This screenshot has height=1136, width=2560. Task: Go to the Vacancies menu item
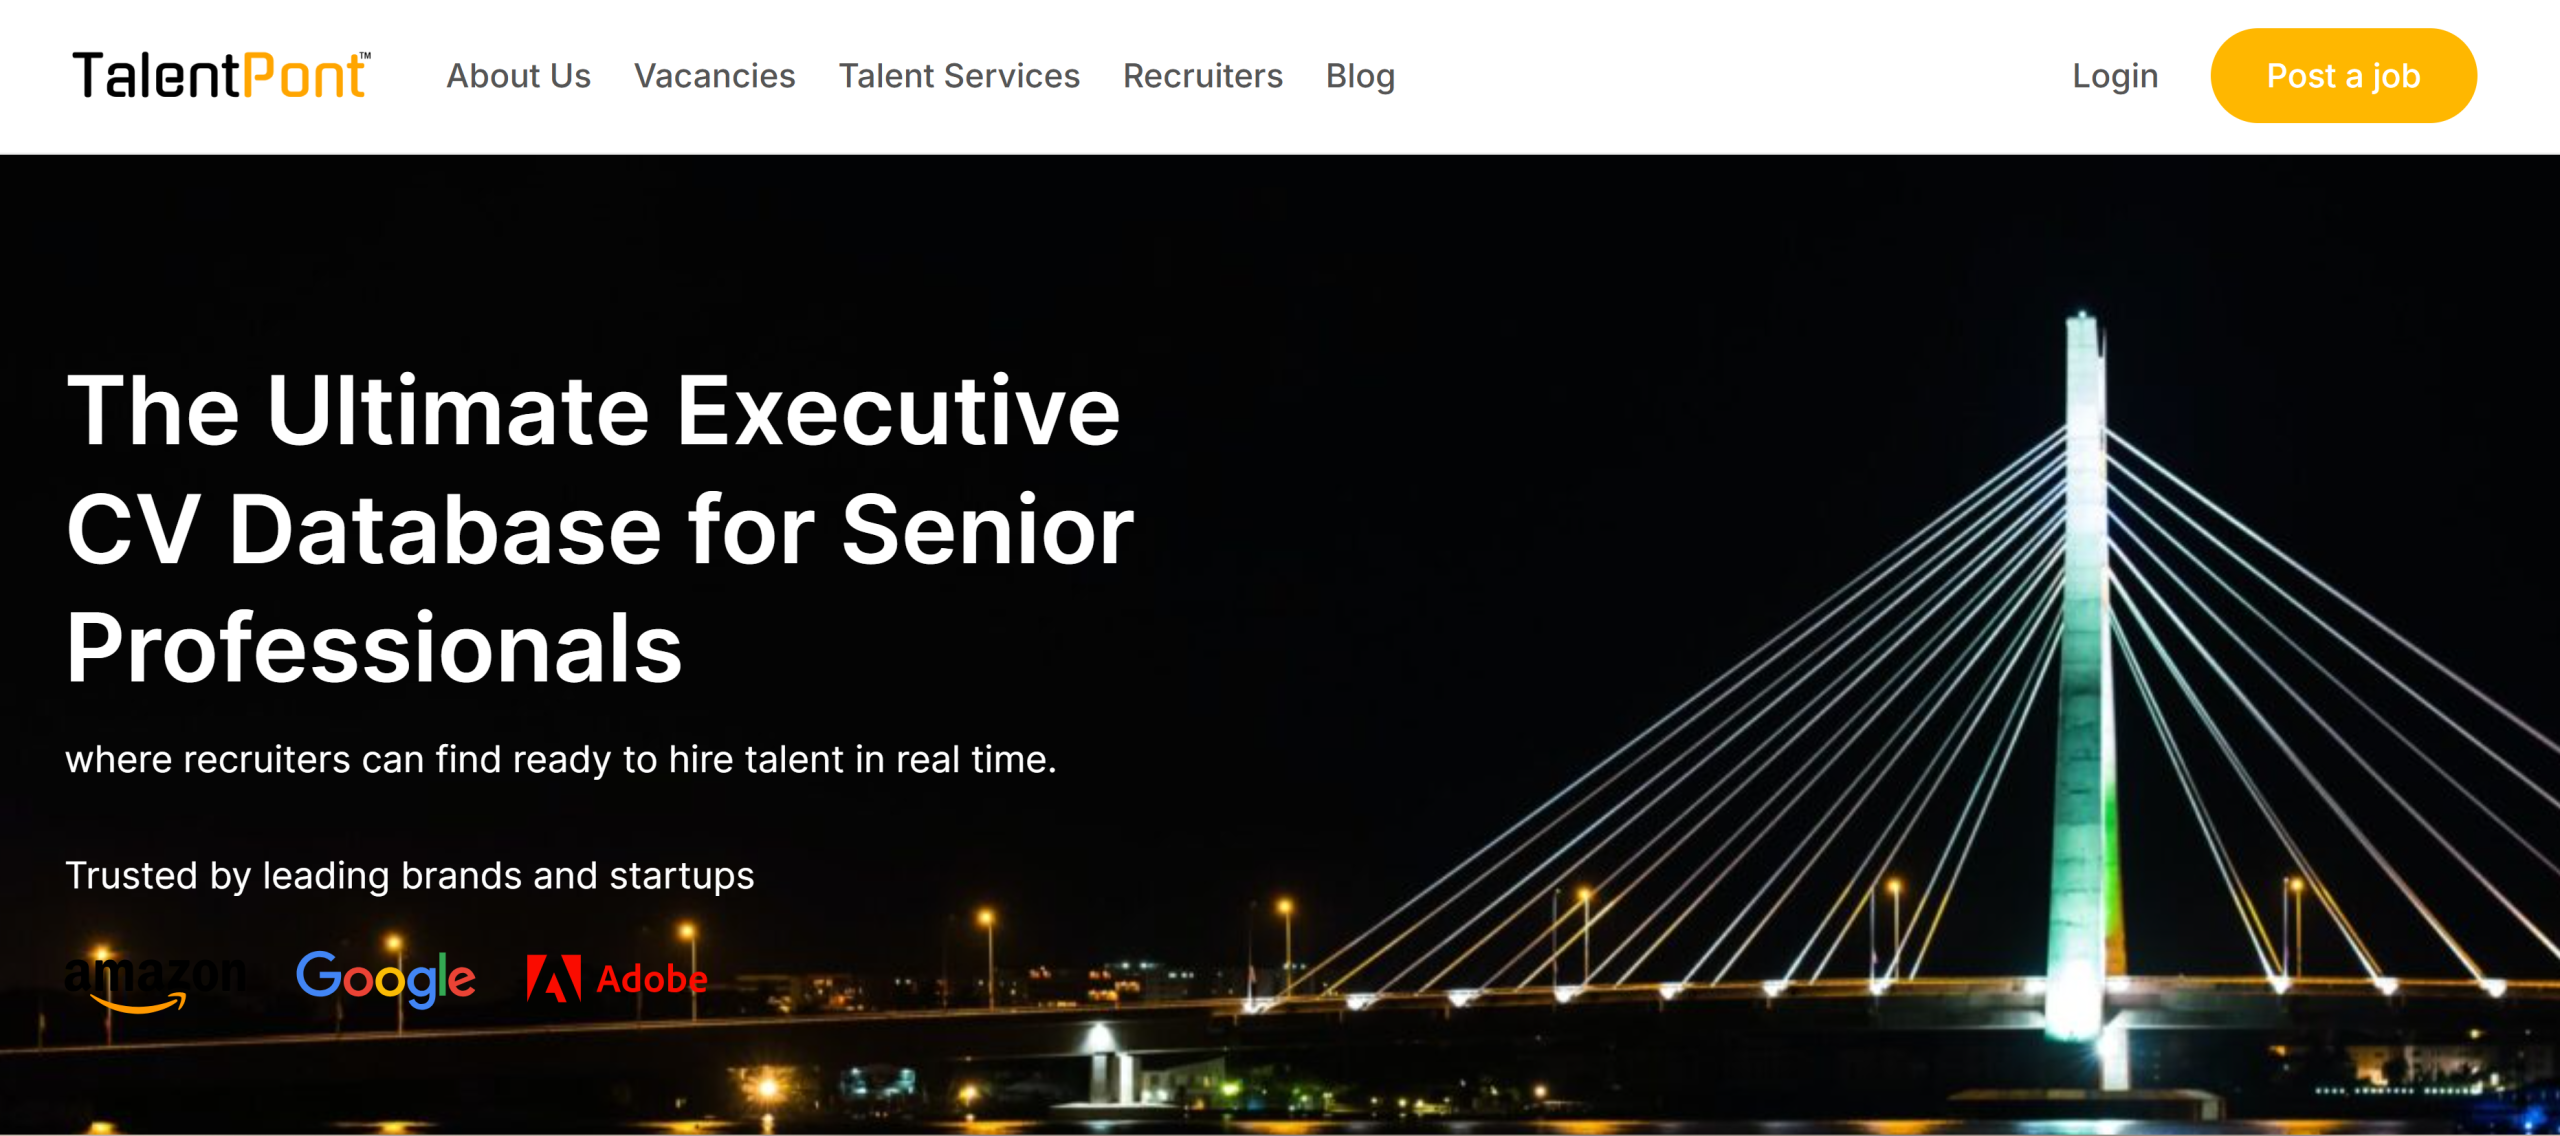(x=714, y=76)
